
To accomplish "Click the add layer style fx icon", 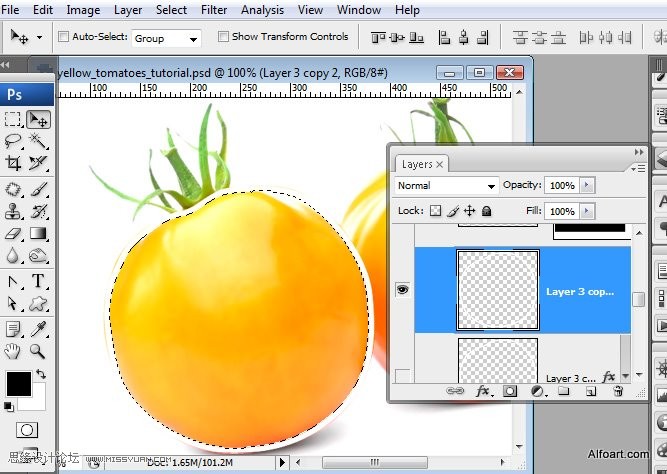I will (x=484, y=392).
